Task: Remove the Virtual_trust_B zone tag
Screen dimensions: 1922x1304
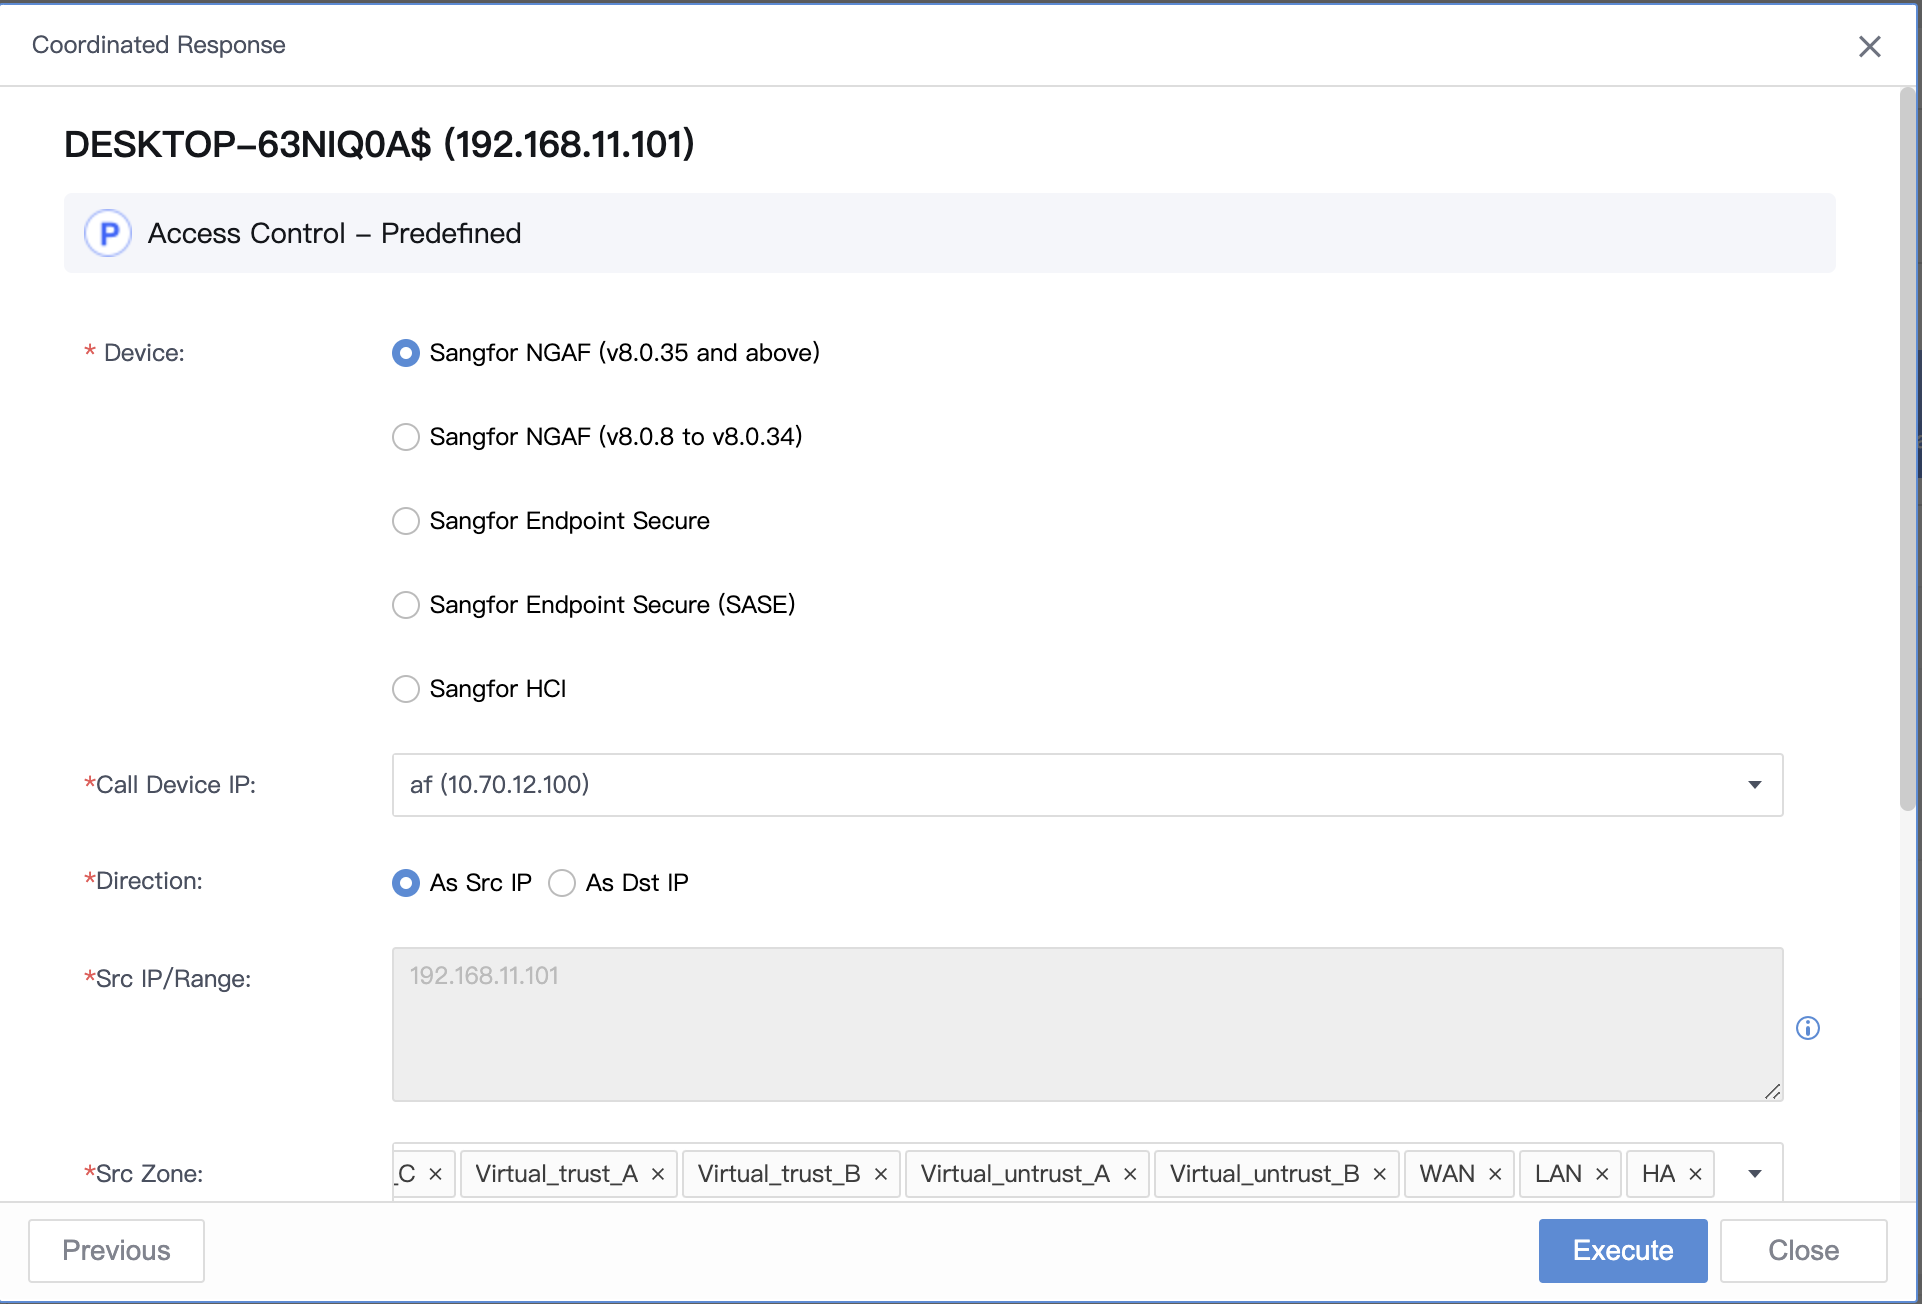Action: point(881,1174)
